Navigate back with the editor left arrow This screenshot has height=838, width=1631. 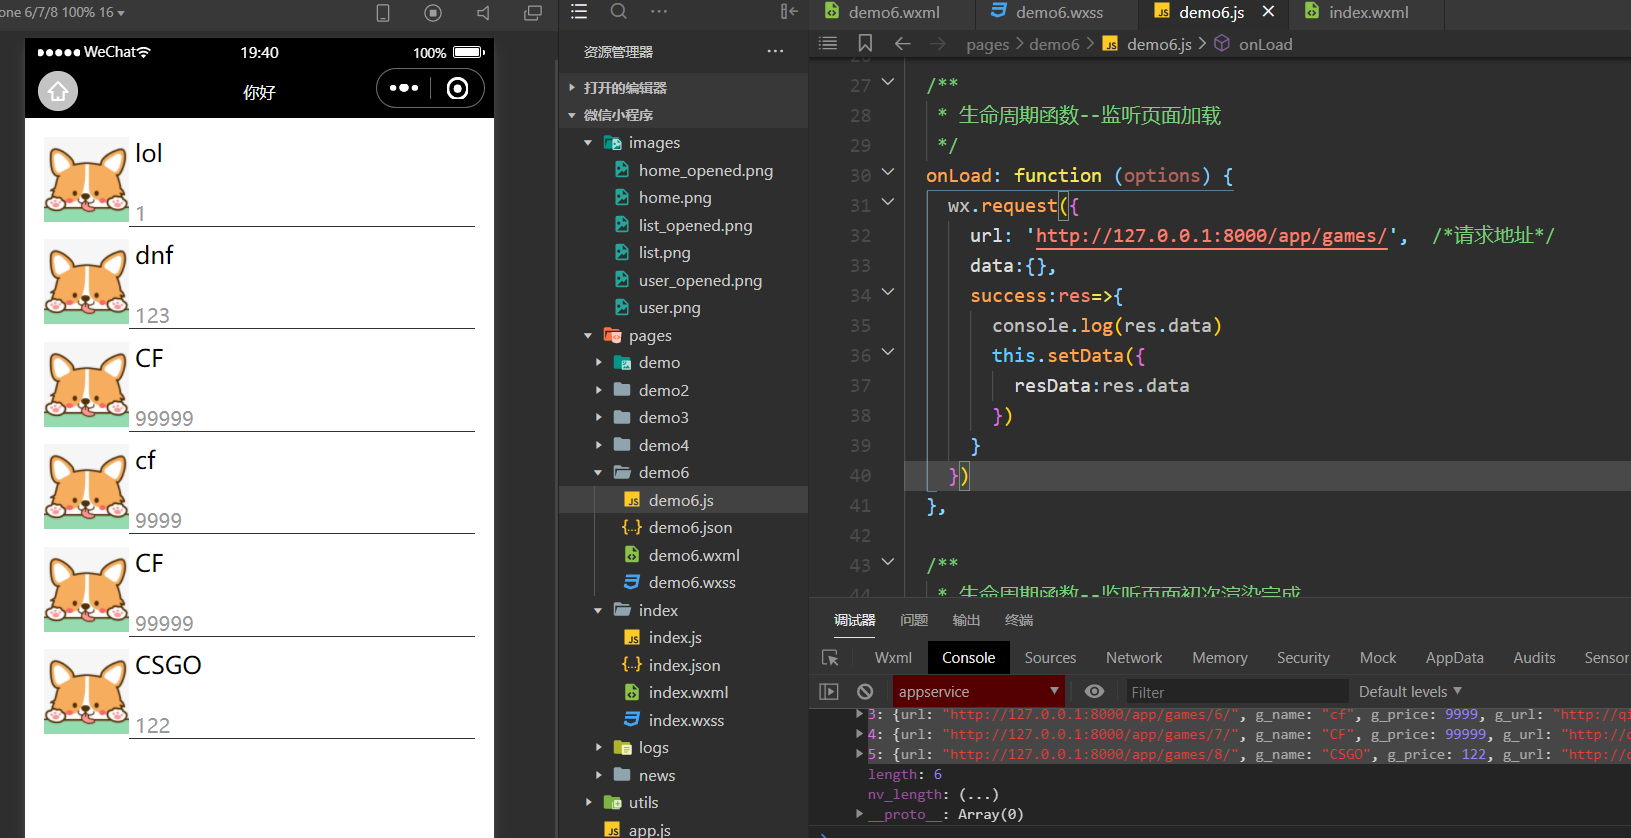click(x=902, y=43)
